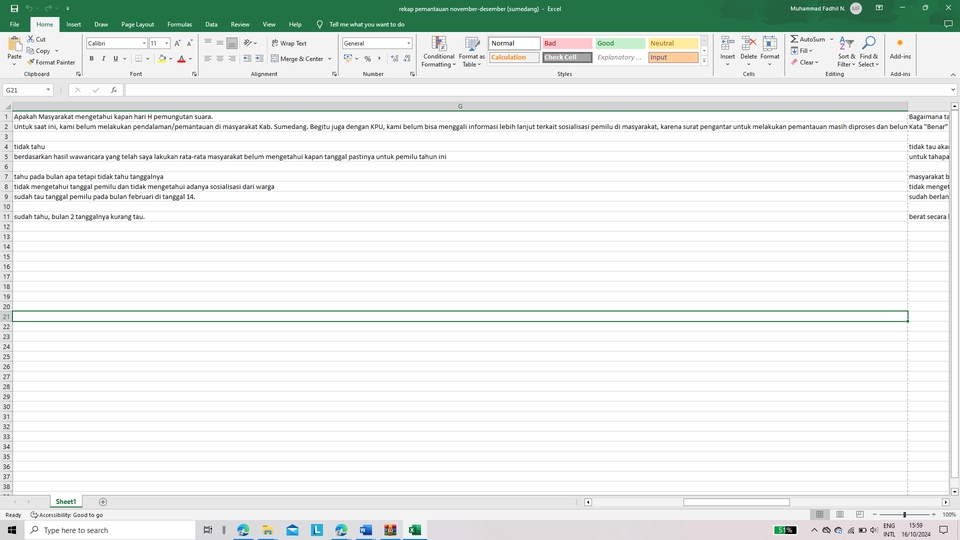Viewport: 960px width, 540px height.
Task: Click the Percent Style icon
Action: pyautogui.click(x=367, y=59)
